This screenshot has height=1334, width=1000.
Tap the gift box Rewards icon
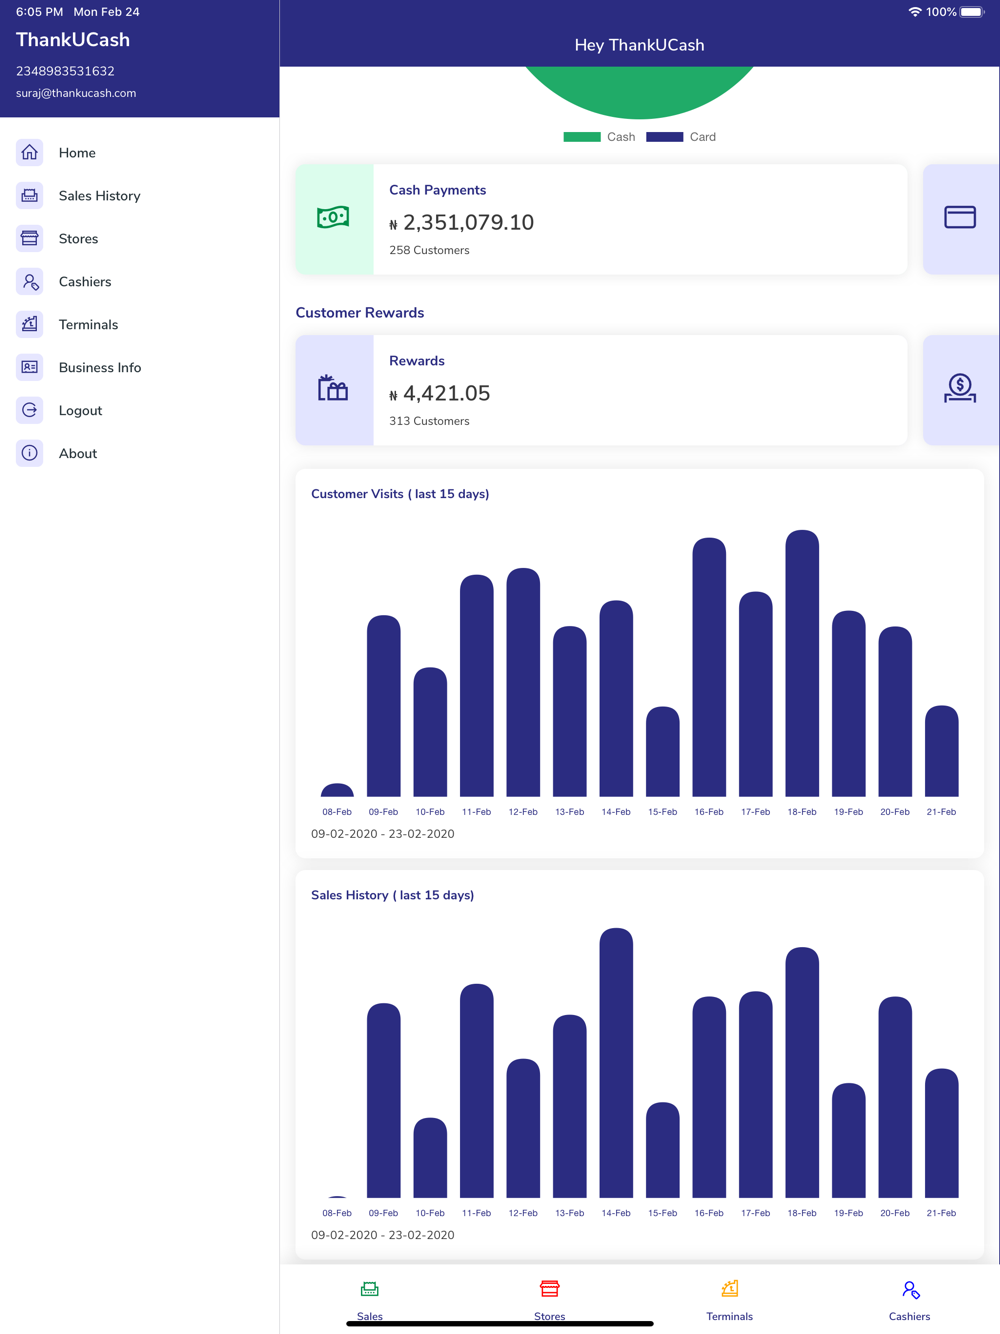point(333,388)
